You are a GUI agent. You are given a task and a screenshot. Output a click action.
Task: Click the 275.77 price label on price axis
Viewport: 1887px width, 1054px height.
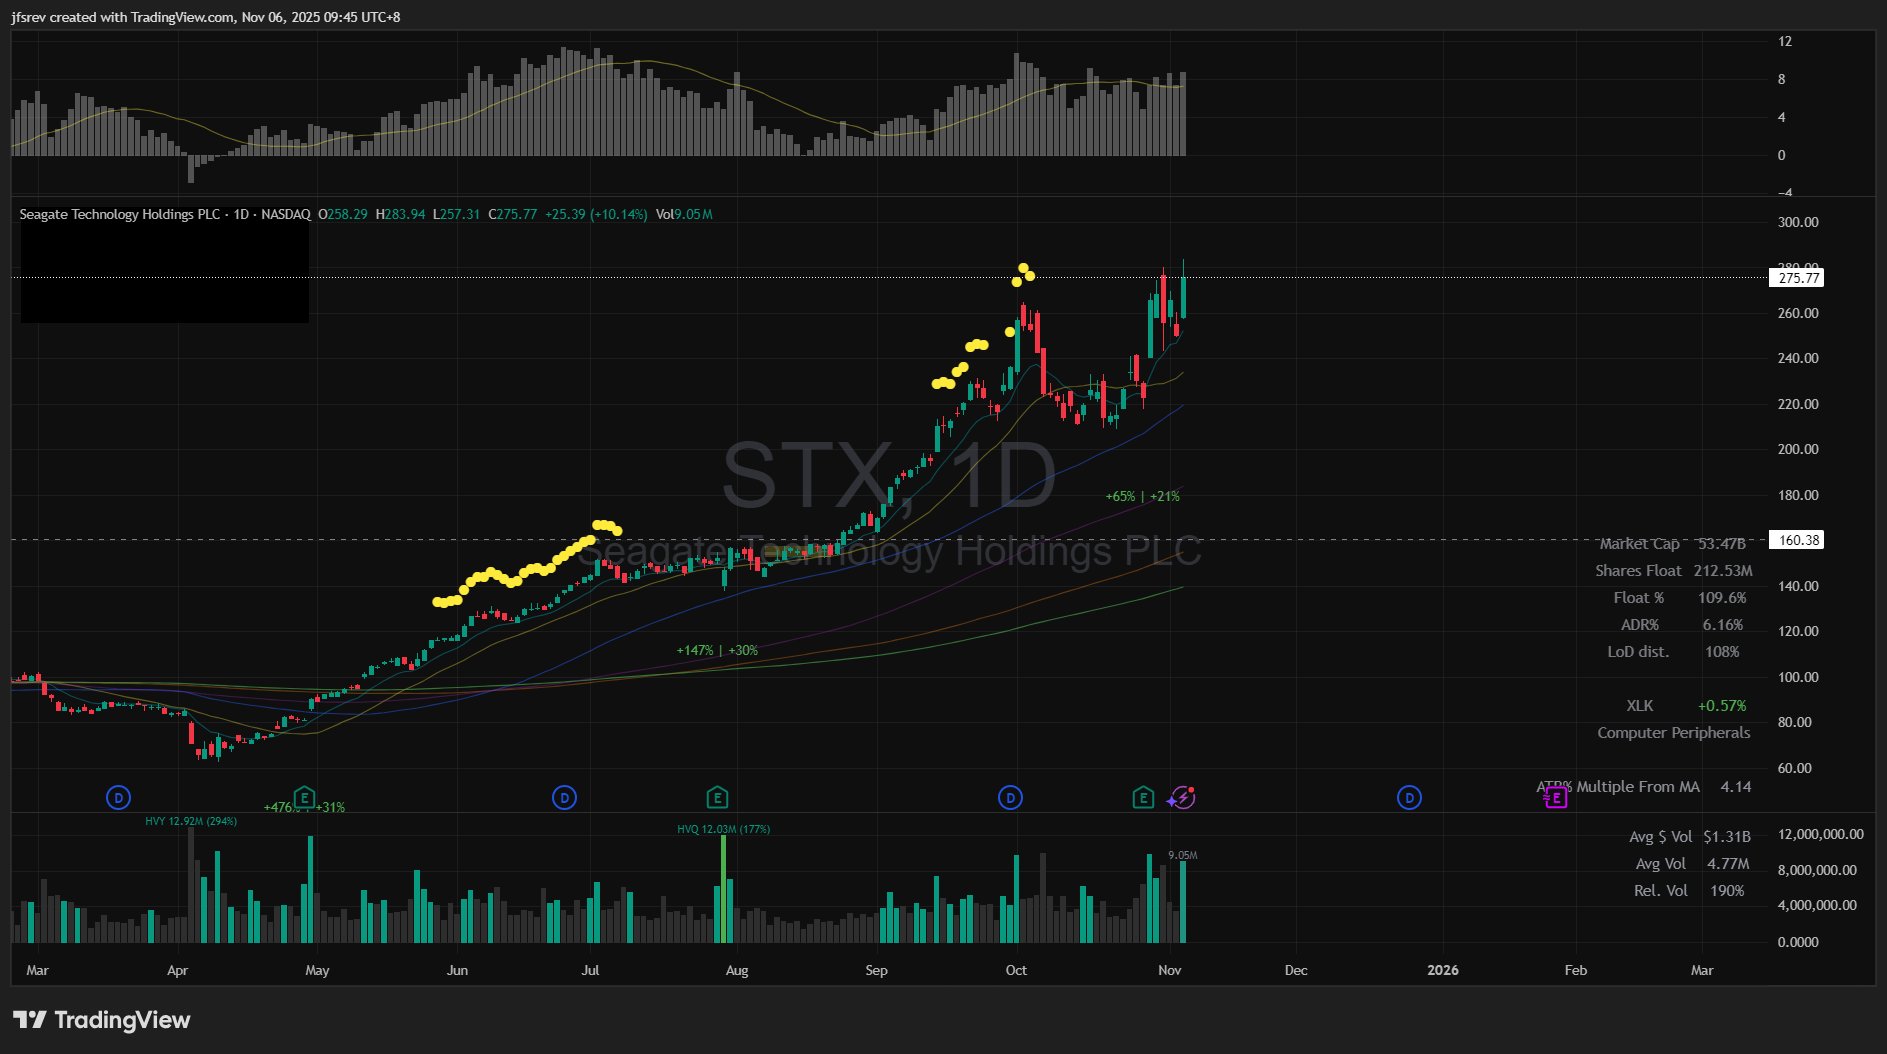pyautogui.click(x=1798, y=278)
